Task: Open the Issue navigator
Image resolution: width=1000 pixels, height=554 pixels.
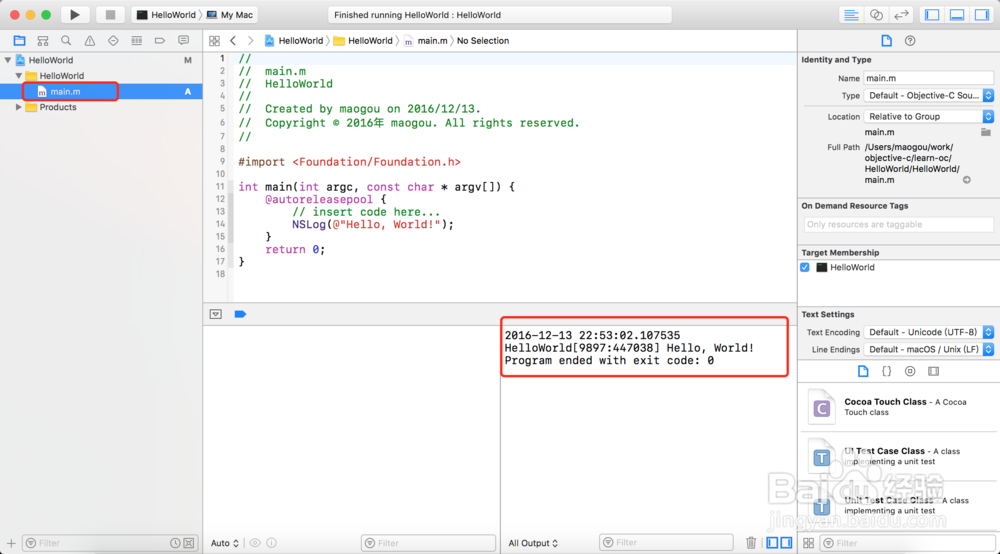Action: coord(89,41)
